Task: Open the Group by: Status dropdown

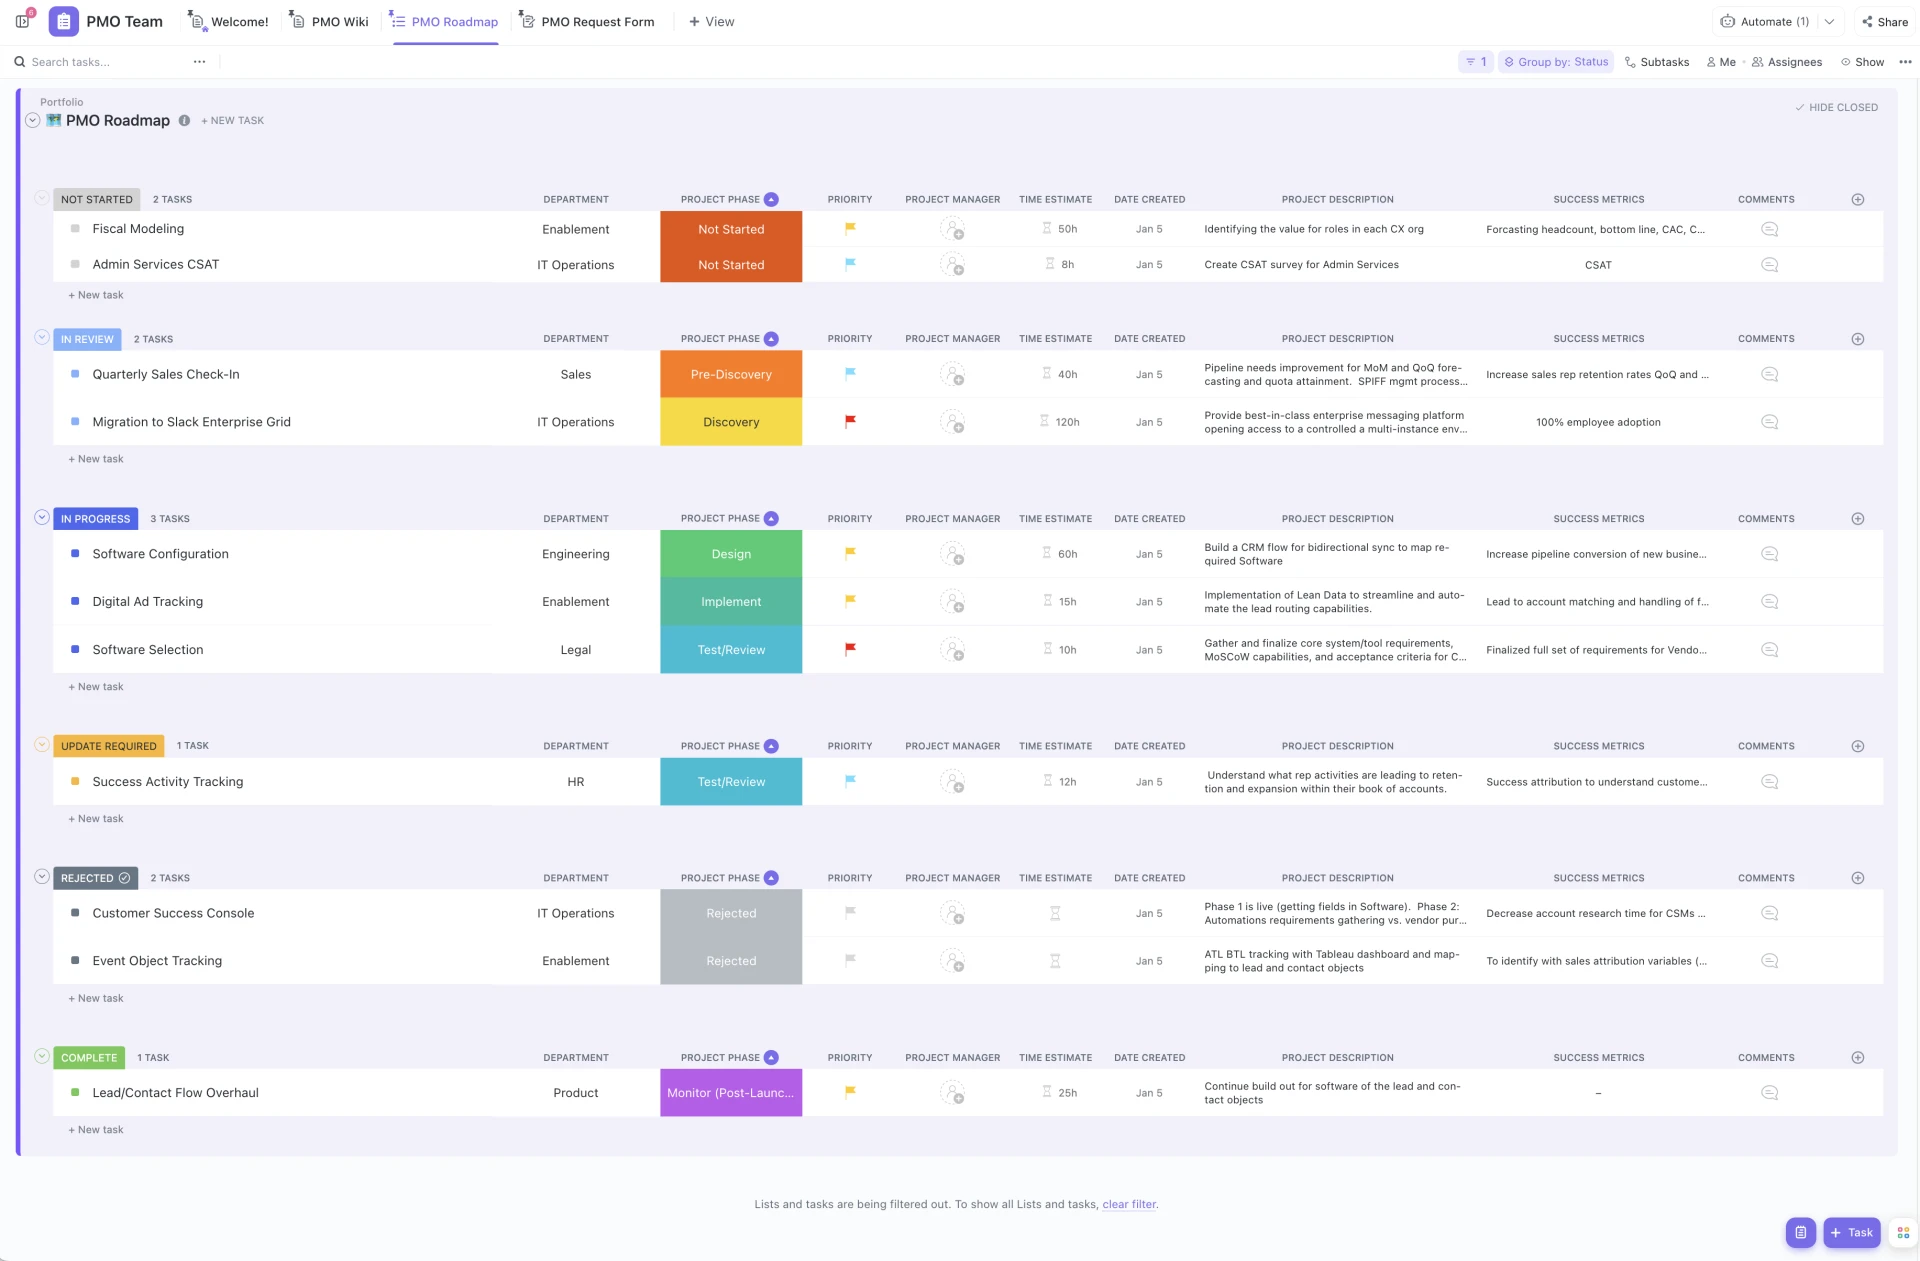Action: click(1555, 61)
